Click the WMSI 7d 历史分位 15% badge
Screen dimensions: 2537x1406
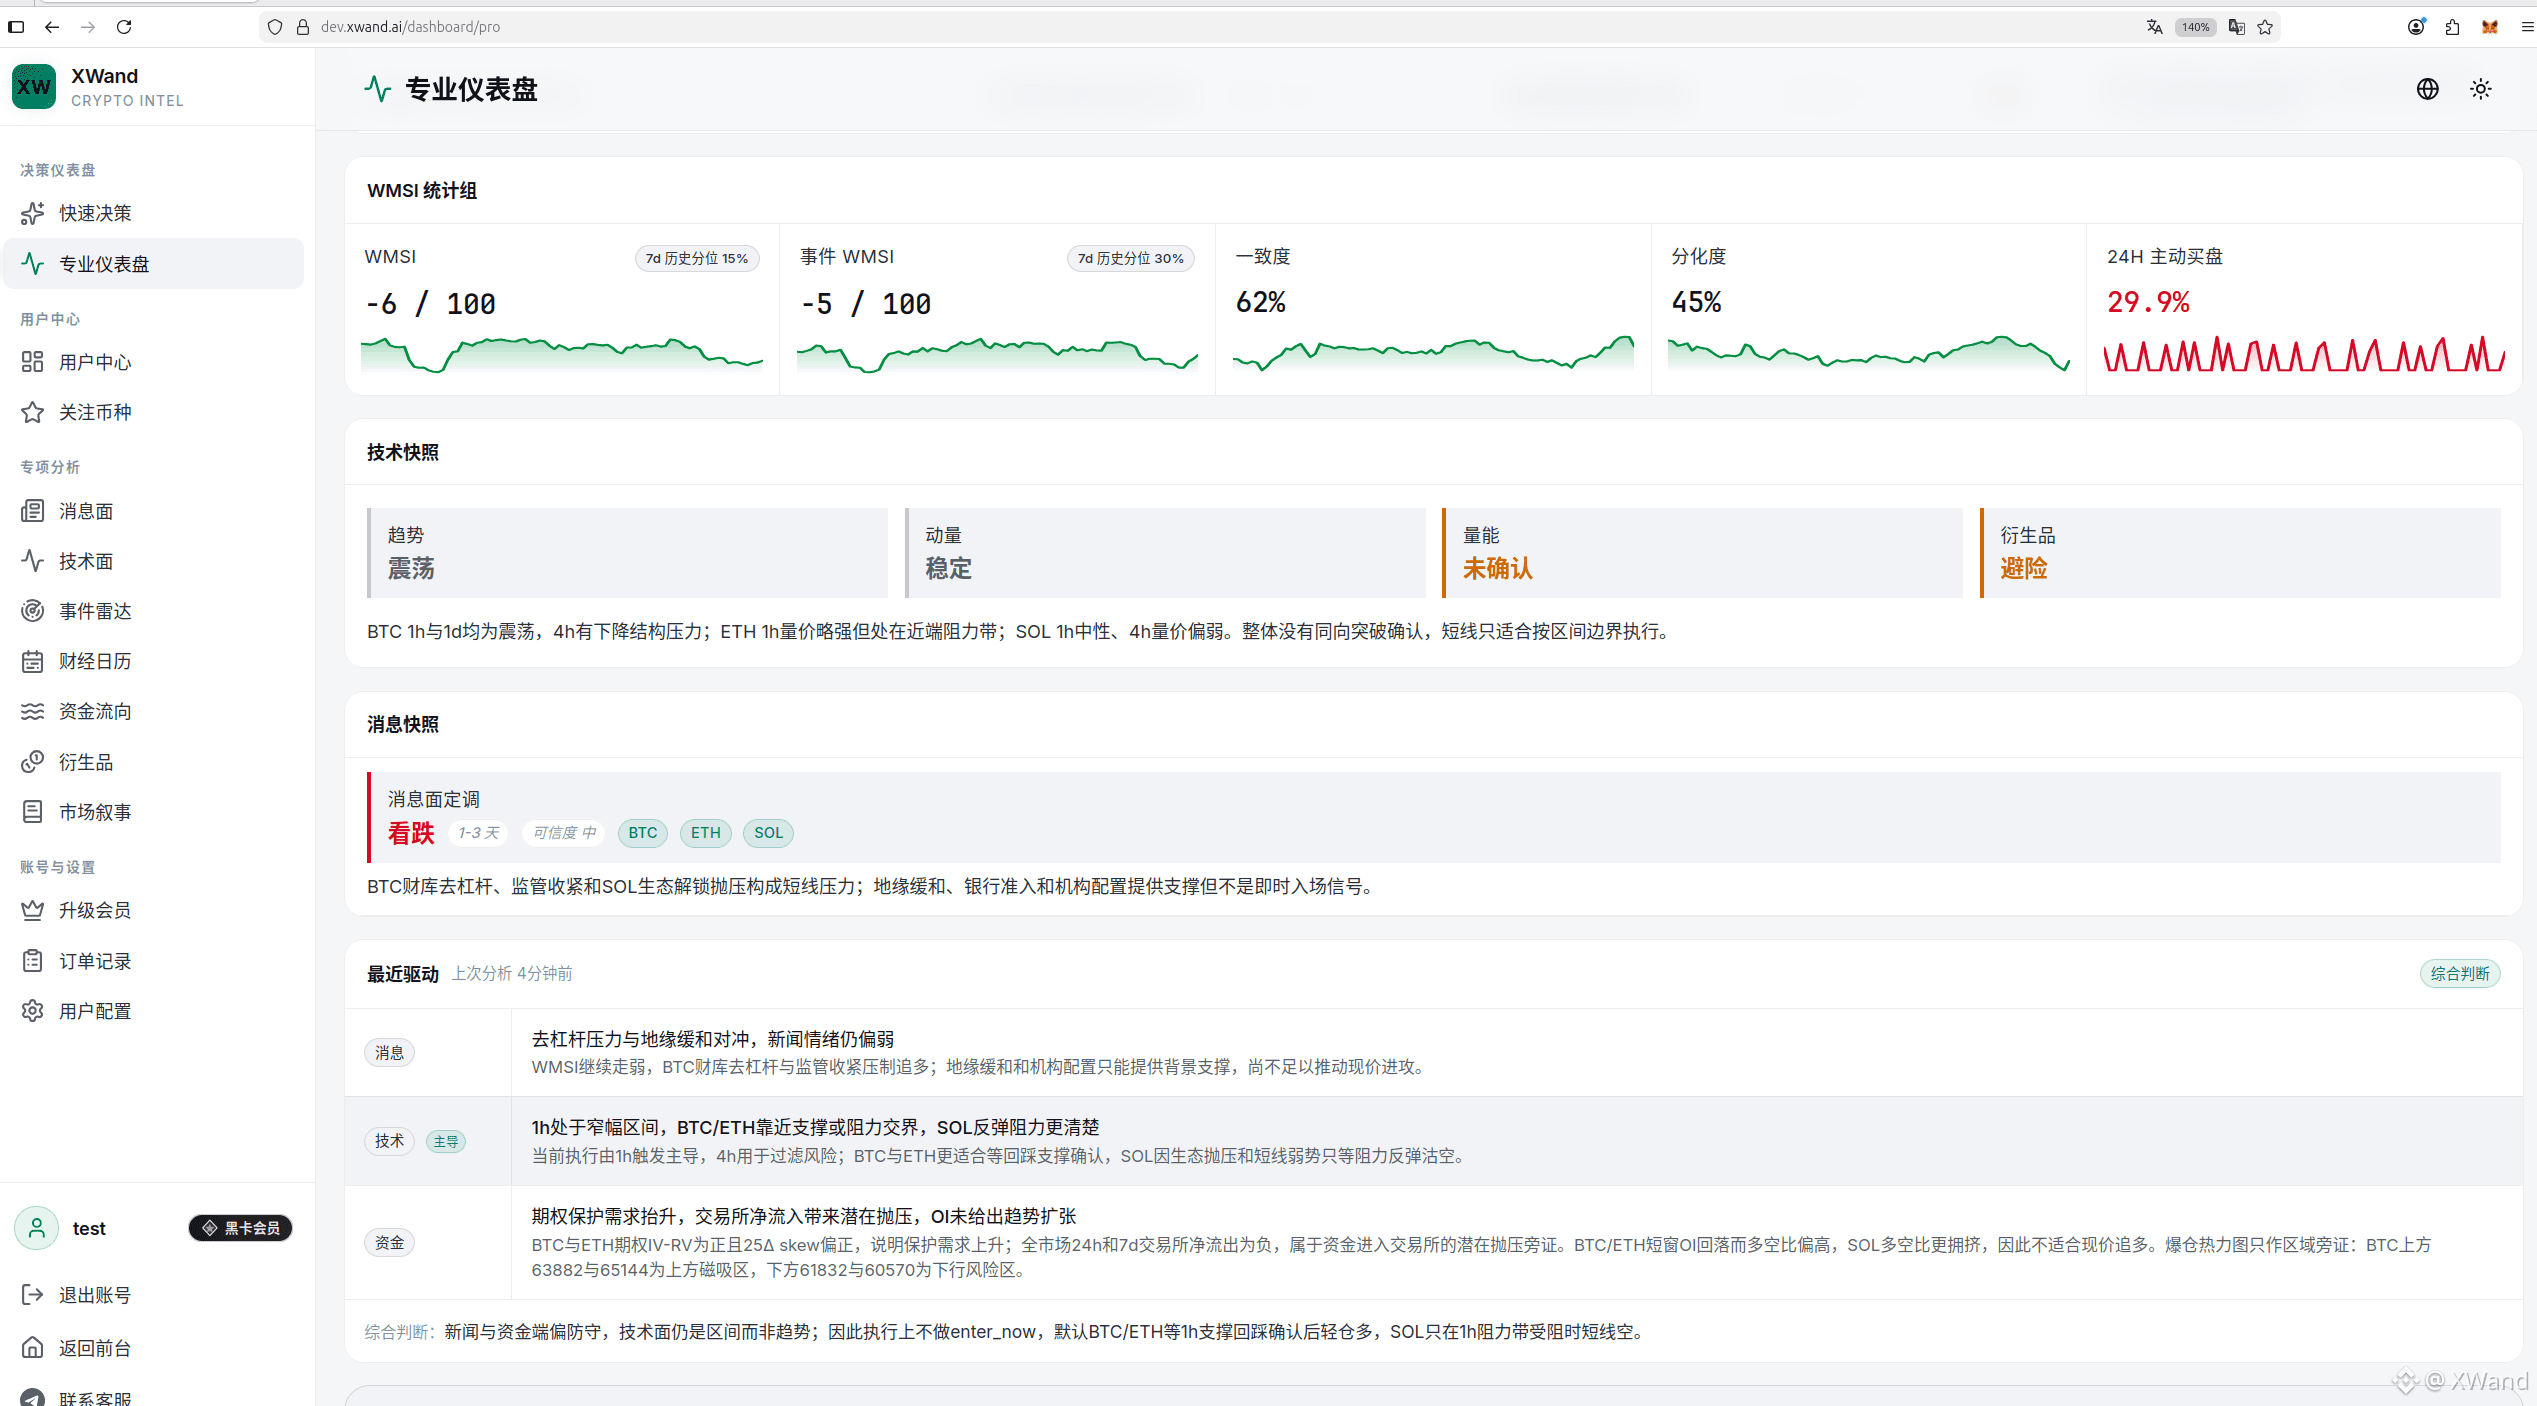click(697, 258)
